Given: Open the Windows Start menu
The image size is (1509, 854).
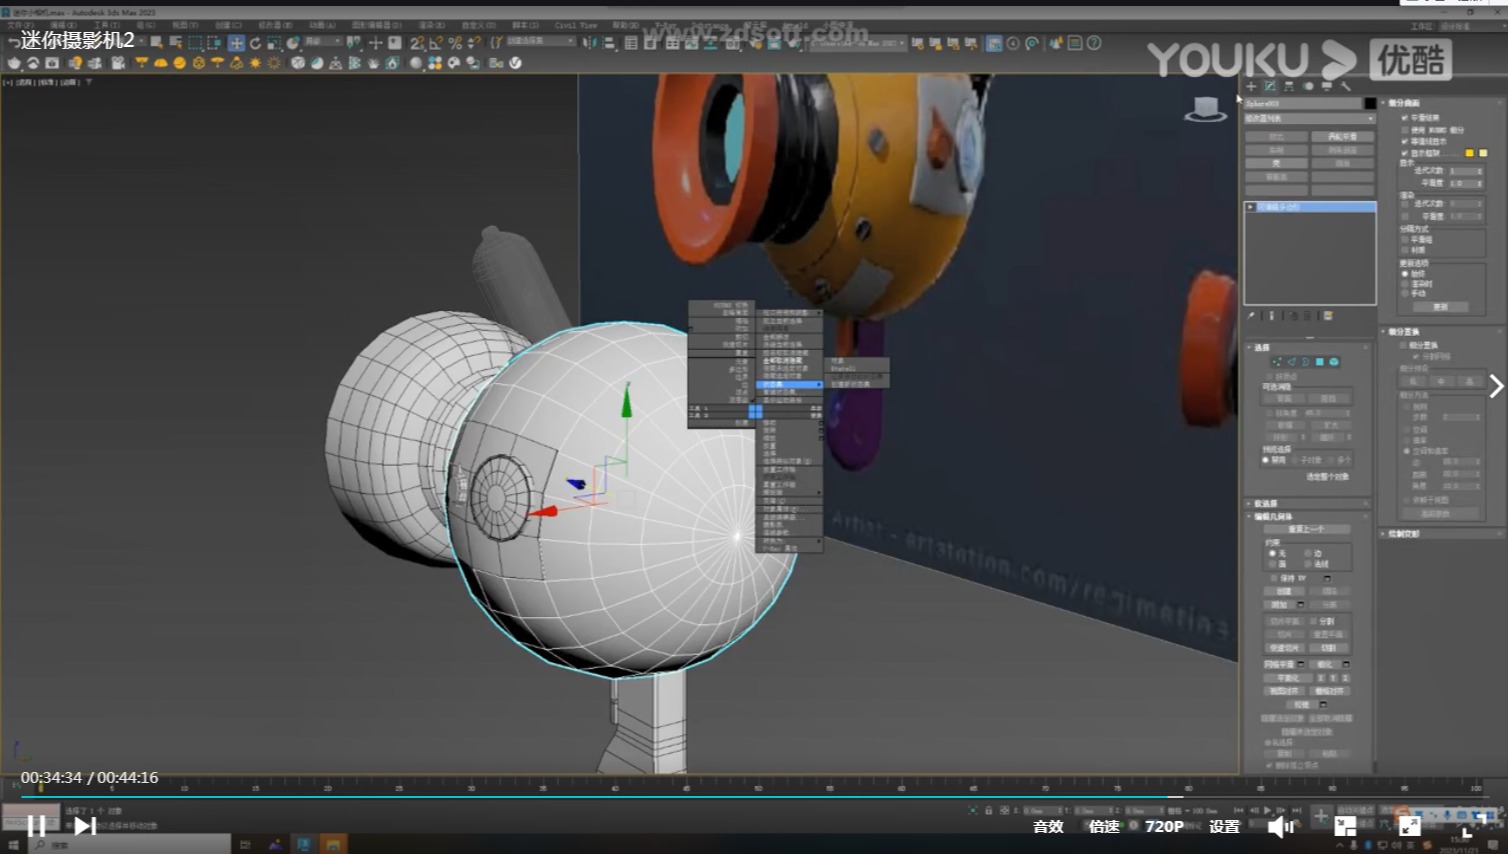Looking at the screenshot, I should (x=13, y=845).
